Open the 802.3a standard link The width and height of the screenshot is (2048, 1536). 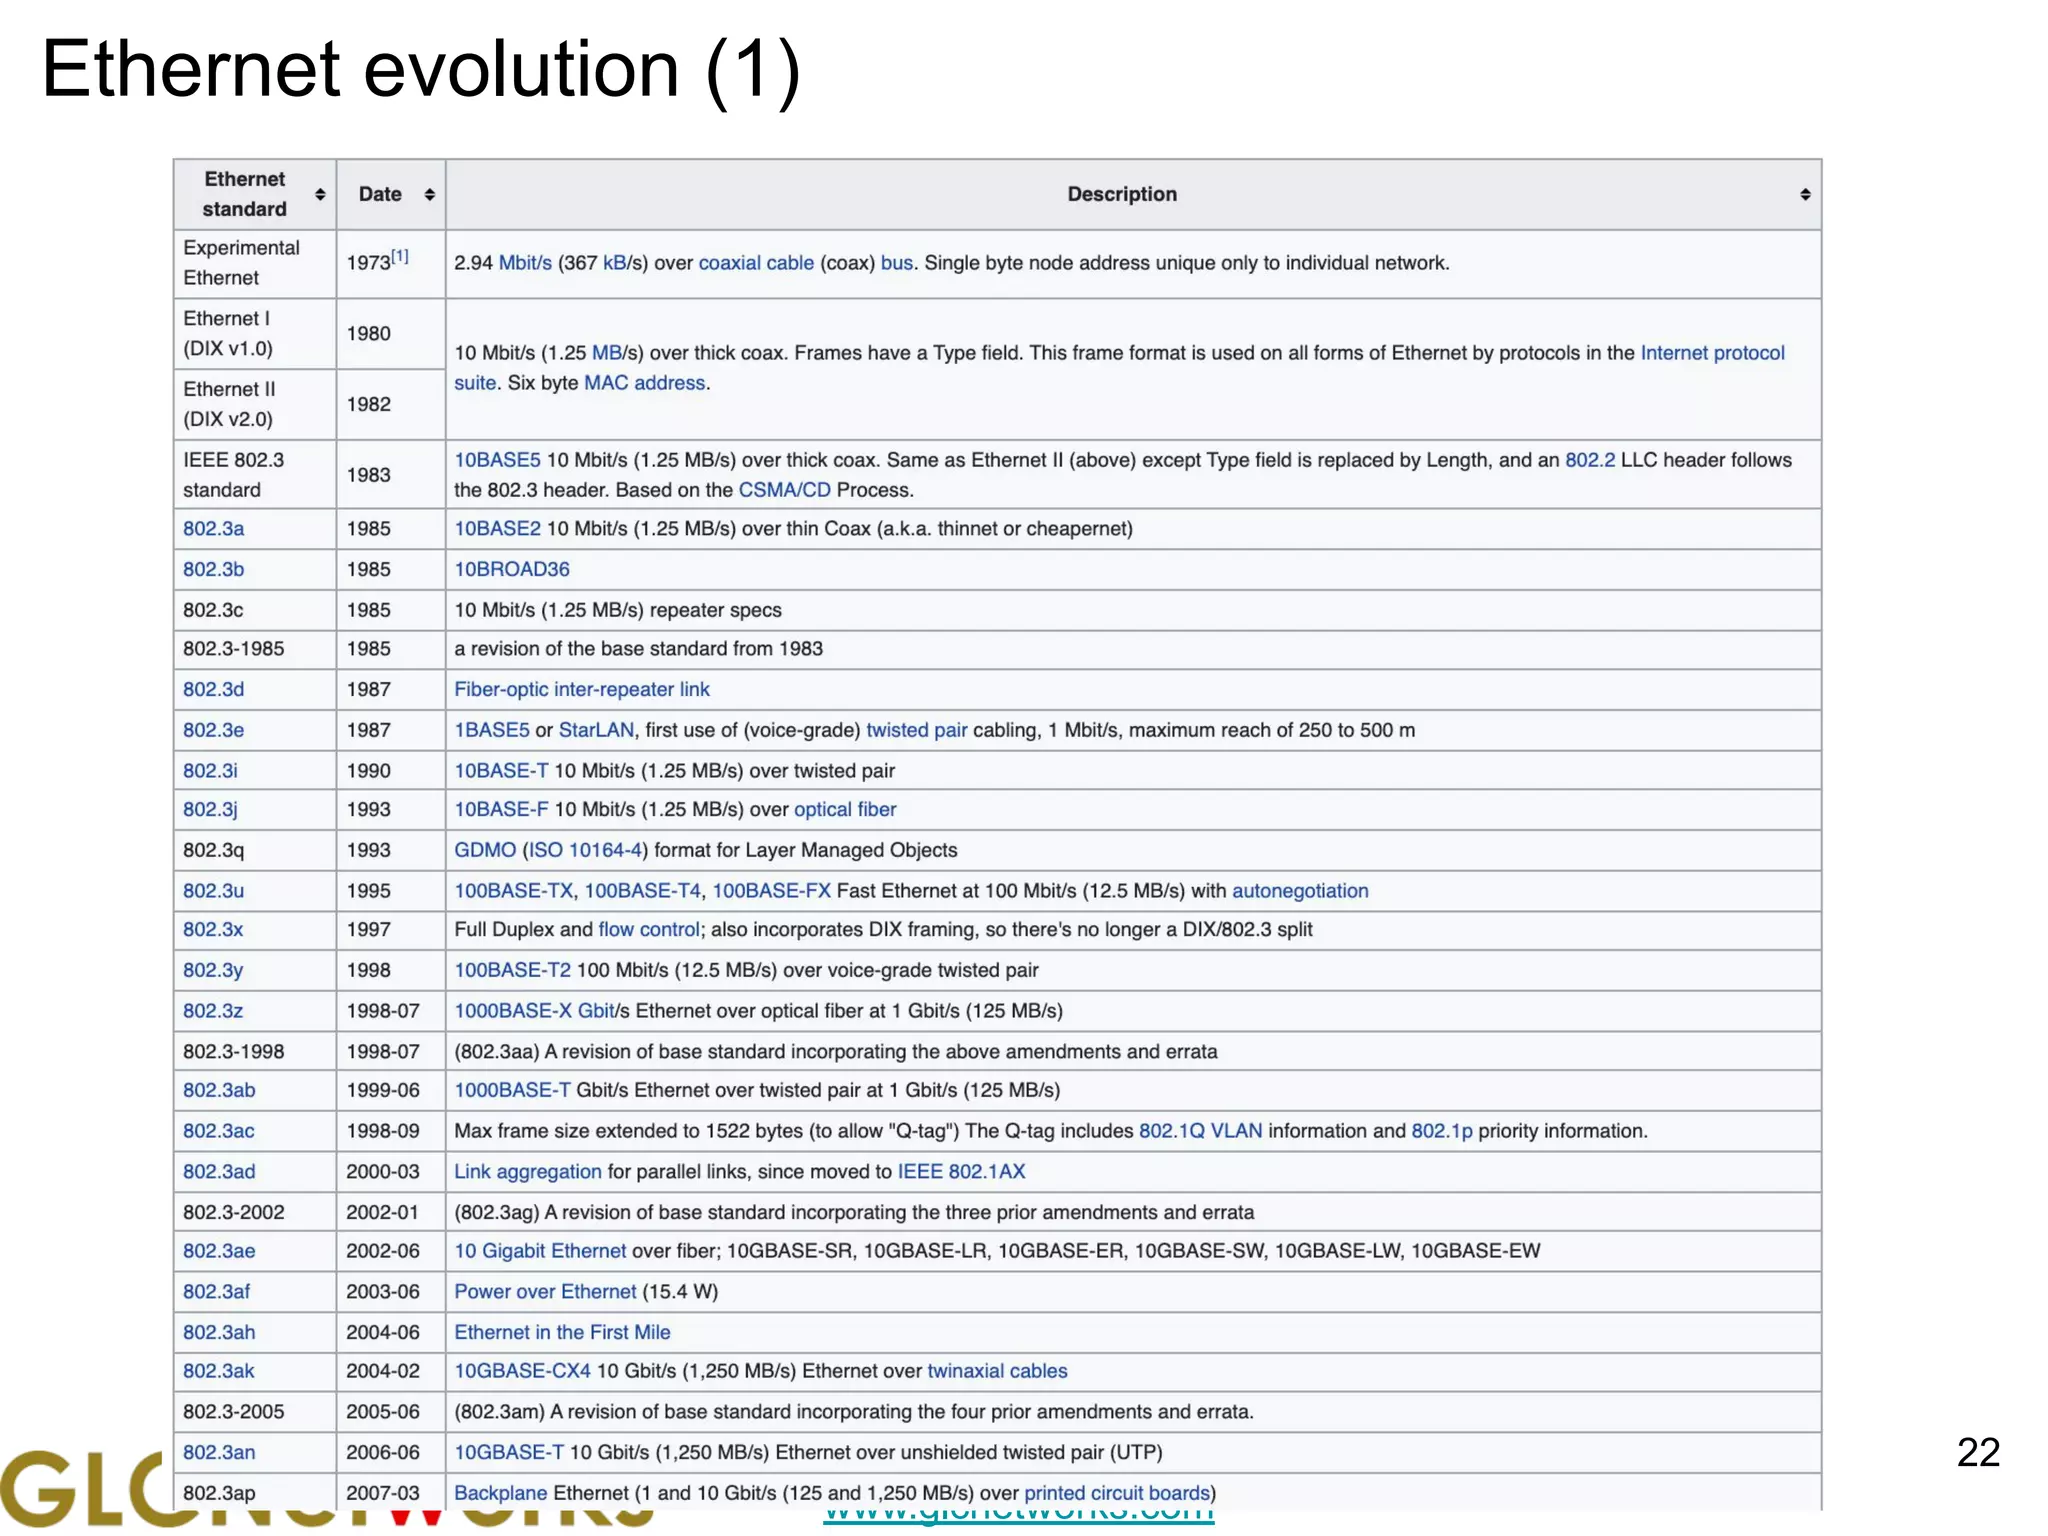(213, 529)
